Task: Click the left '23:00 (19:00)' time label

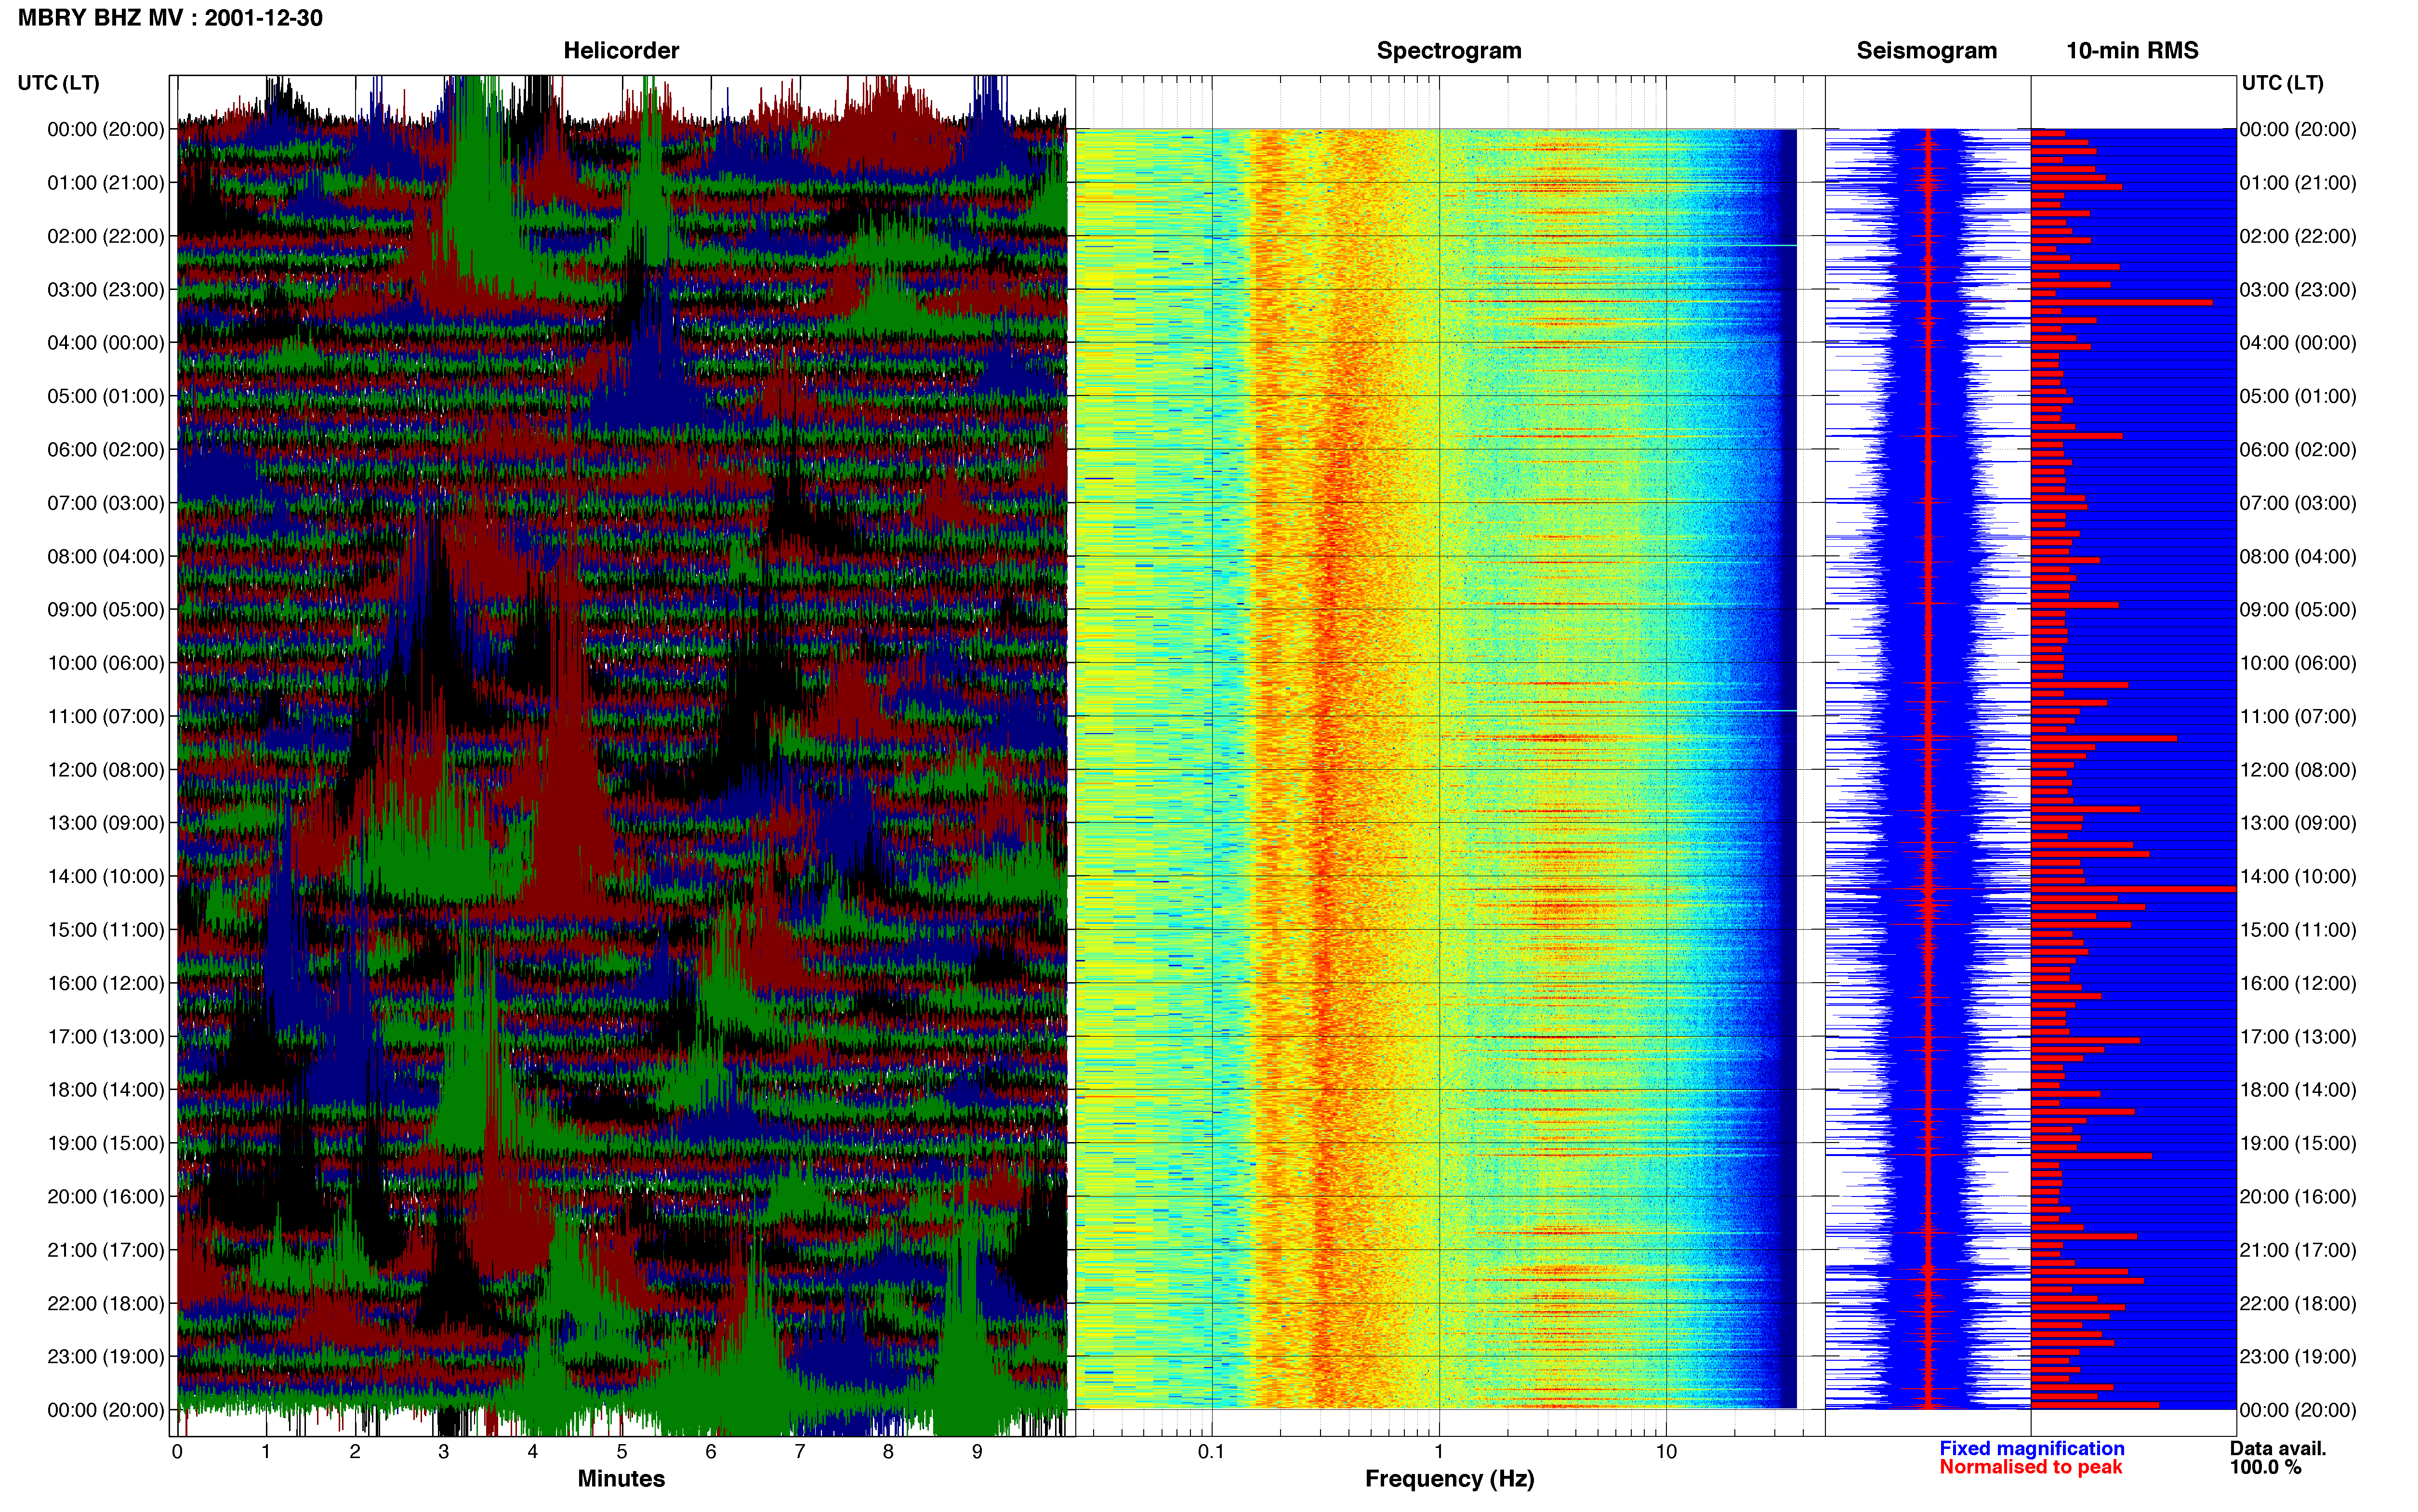Action: tap(106, 1357)
